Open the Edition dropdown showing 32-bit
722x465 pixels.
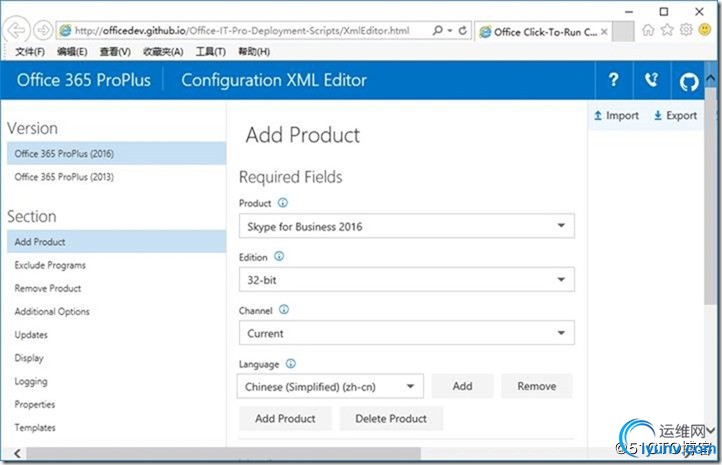pos(407,279)
